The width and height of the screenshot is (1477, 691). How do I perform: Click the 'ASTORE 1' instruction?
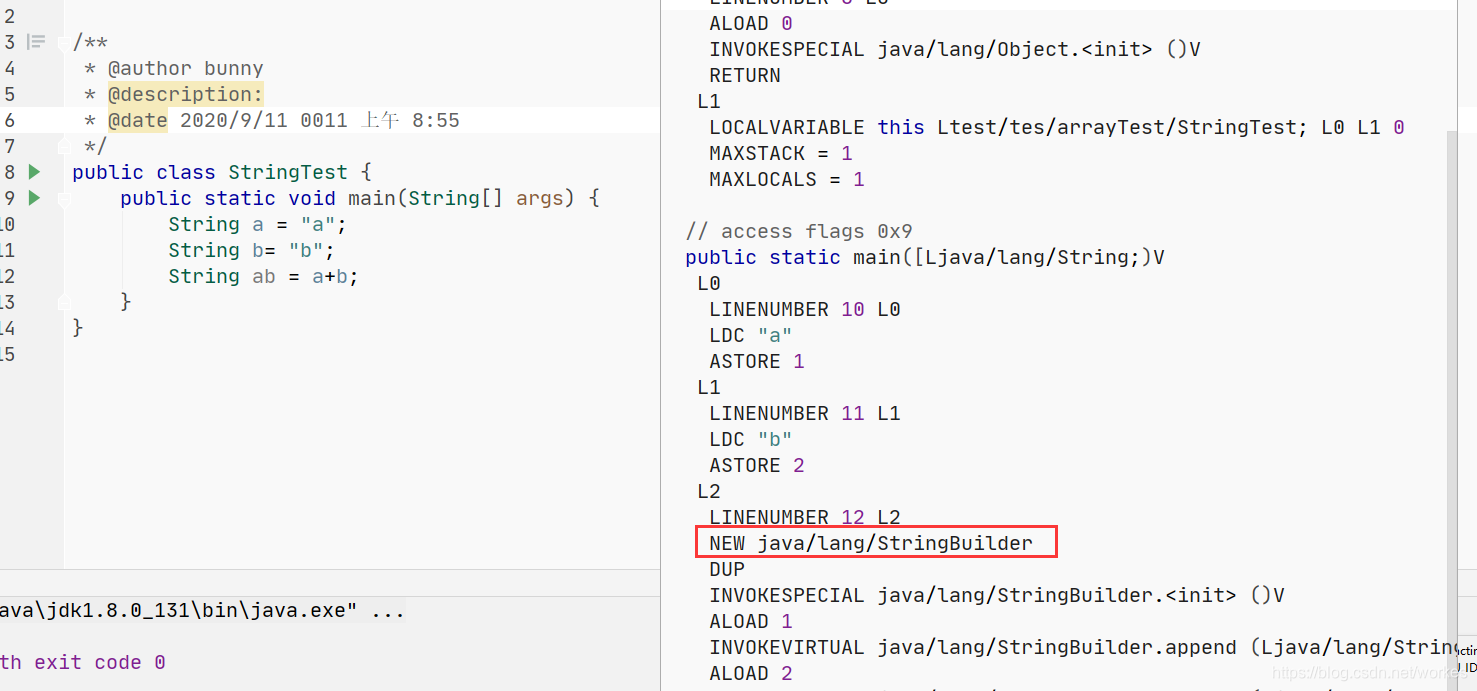click(x=757, y=361)
